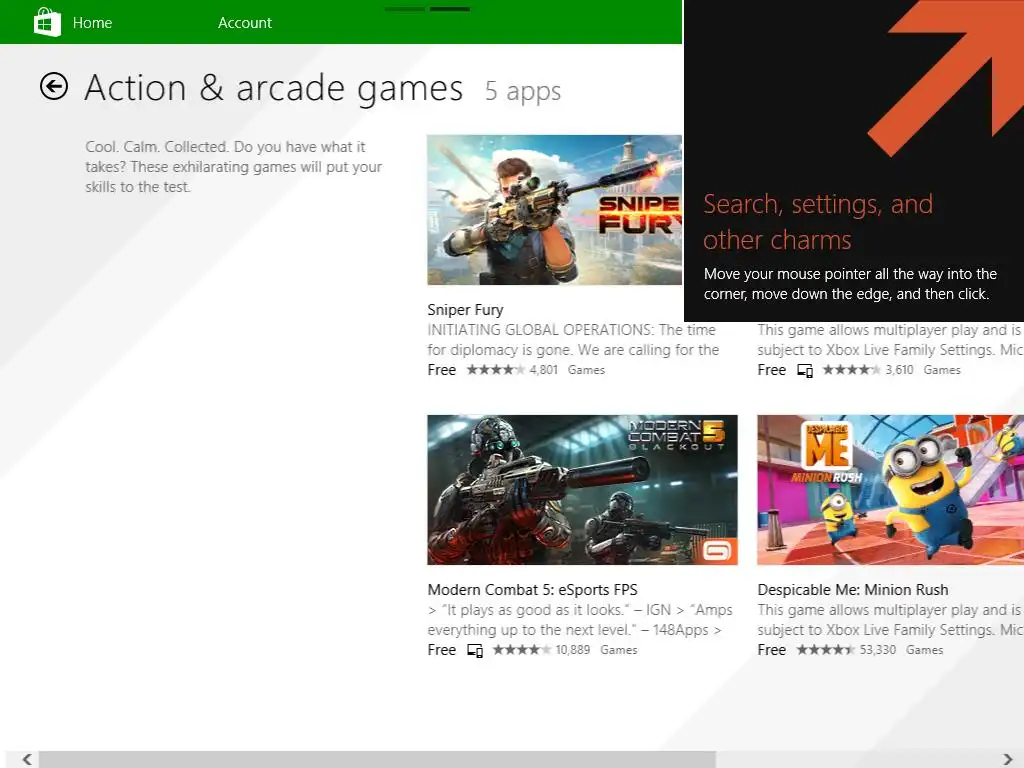The height and width of the screenshot is (768, 1024).
Task: Click the '53,330' review count
Action: (x=877, y=650)
